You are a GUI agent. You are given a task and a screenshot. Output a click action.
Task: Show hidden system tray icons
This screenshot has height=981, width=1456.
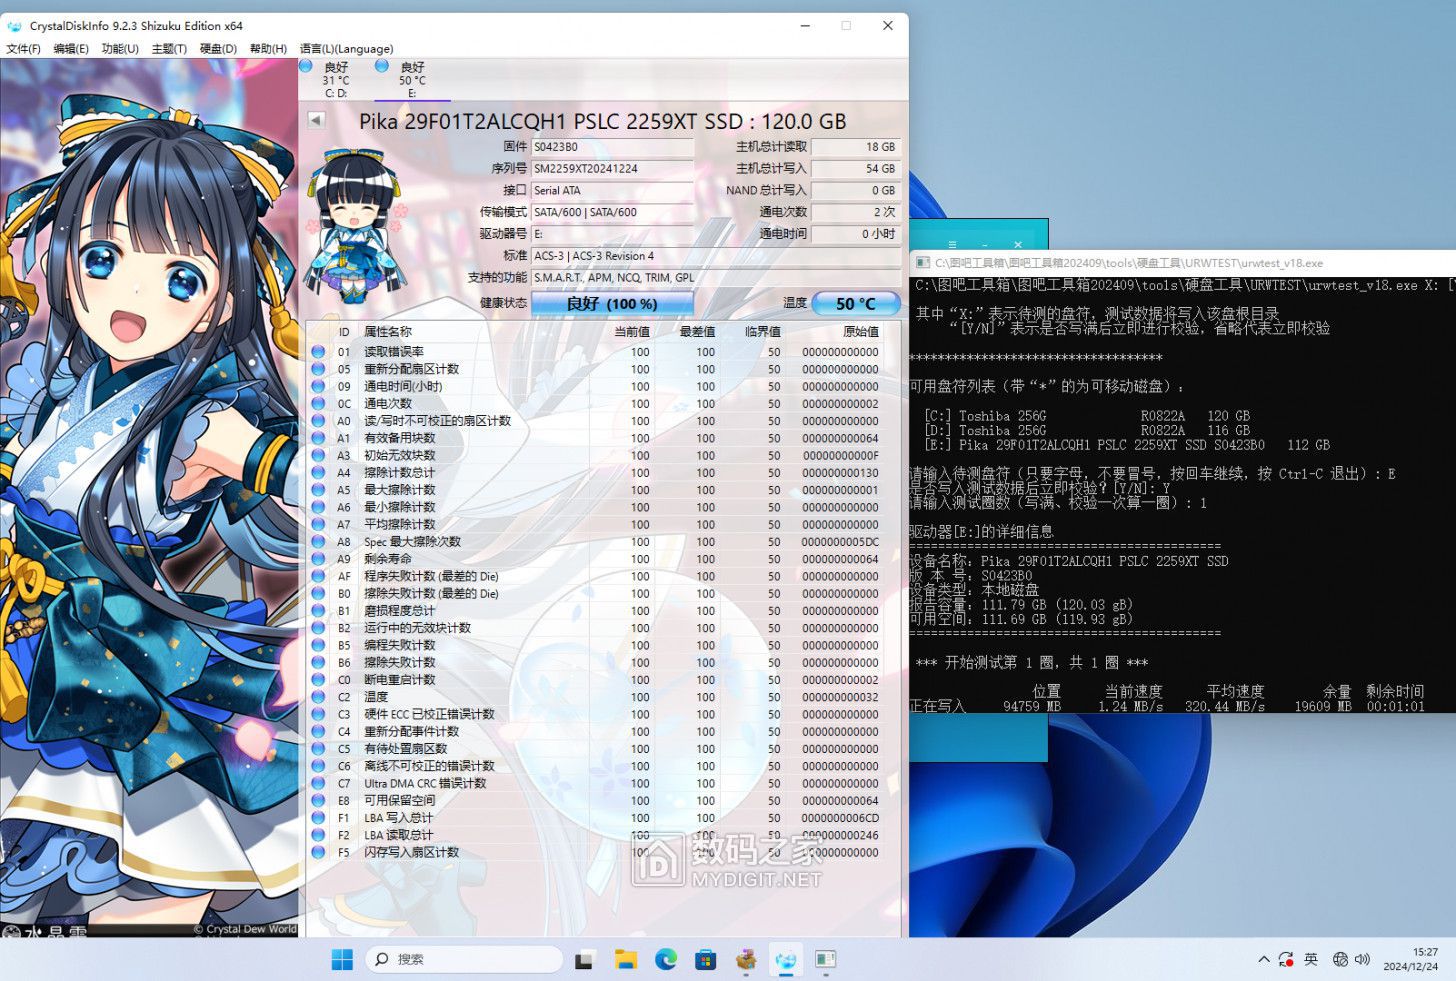point(1264,960)
